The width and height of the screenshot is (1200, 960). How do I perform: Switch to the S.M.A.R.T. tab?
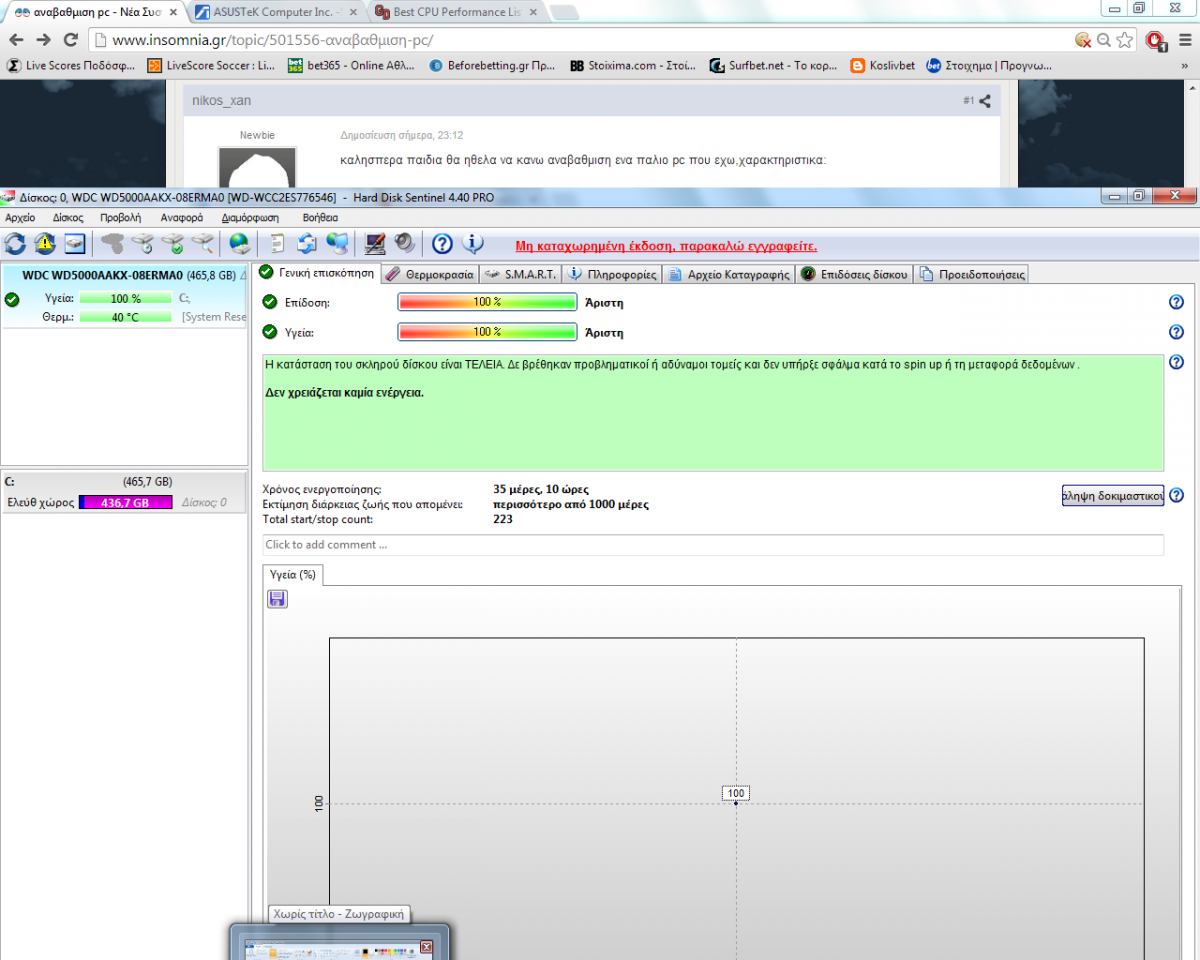[x=521, y=274]
